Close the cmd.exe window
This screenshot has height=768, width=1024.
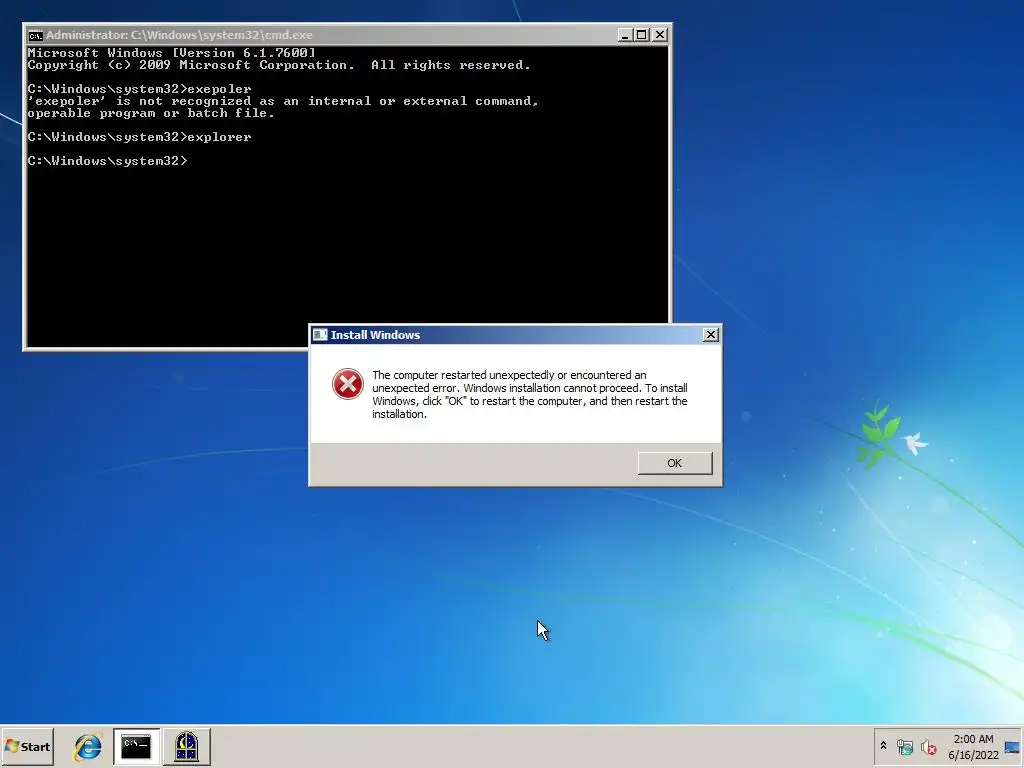tap(660, 35)
